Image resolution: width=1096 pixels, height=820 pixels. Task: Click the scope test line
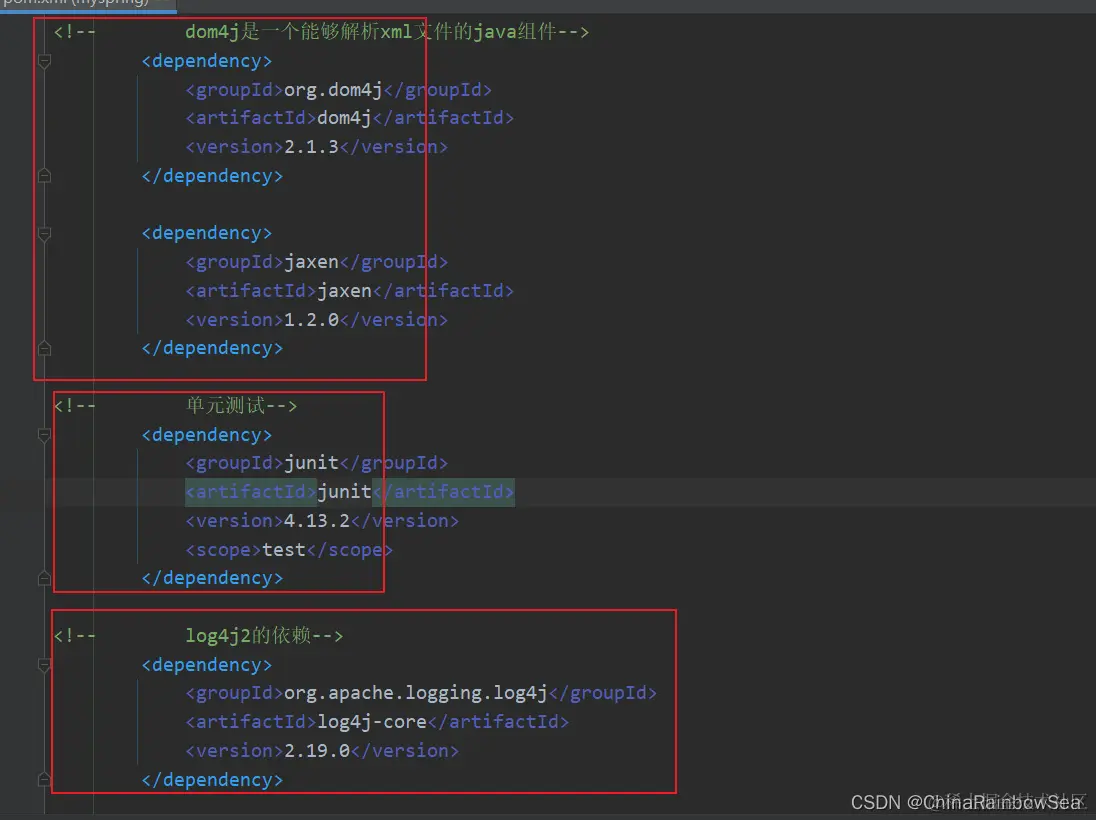pos(289,550)
